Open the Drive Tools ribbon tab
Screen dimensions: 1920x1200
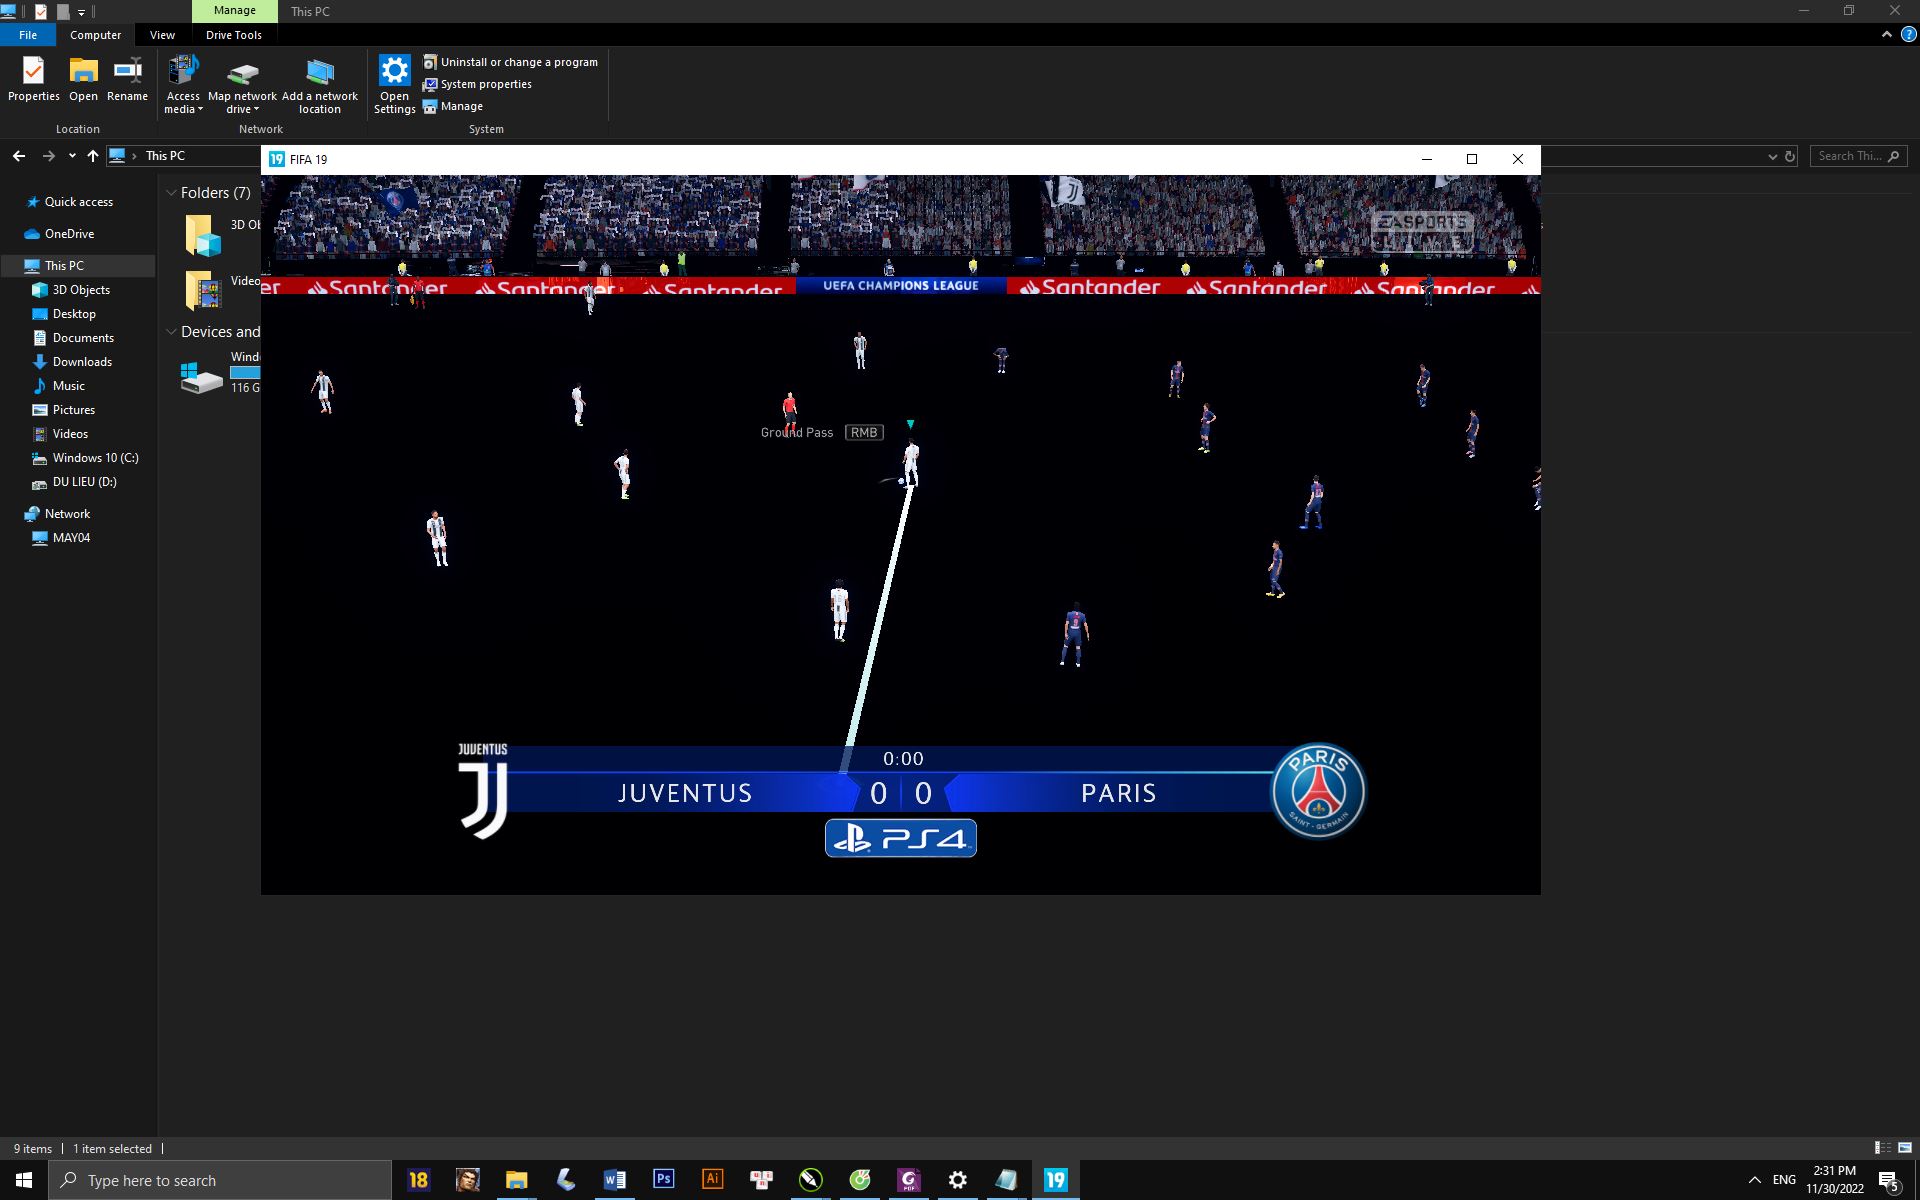(233, 34)
